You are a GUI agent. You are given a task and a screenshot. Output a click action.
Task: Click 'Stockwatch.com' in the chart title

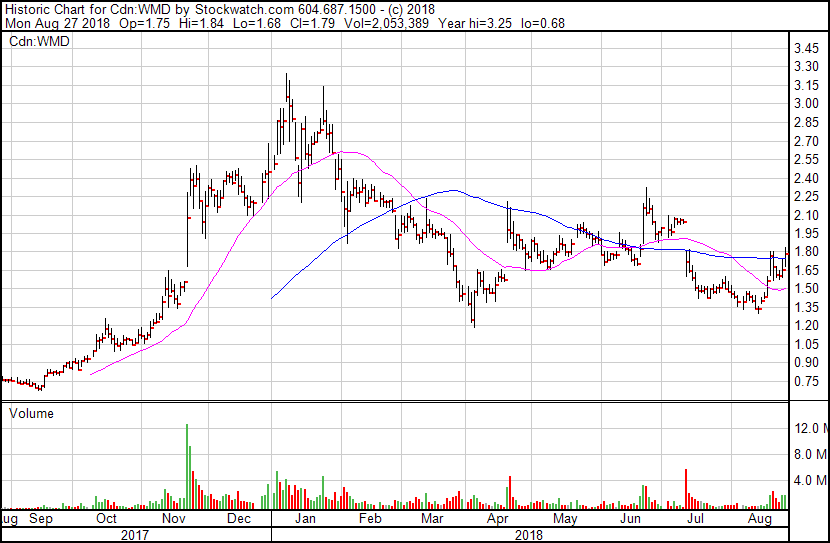(245, 10)
